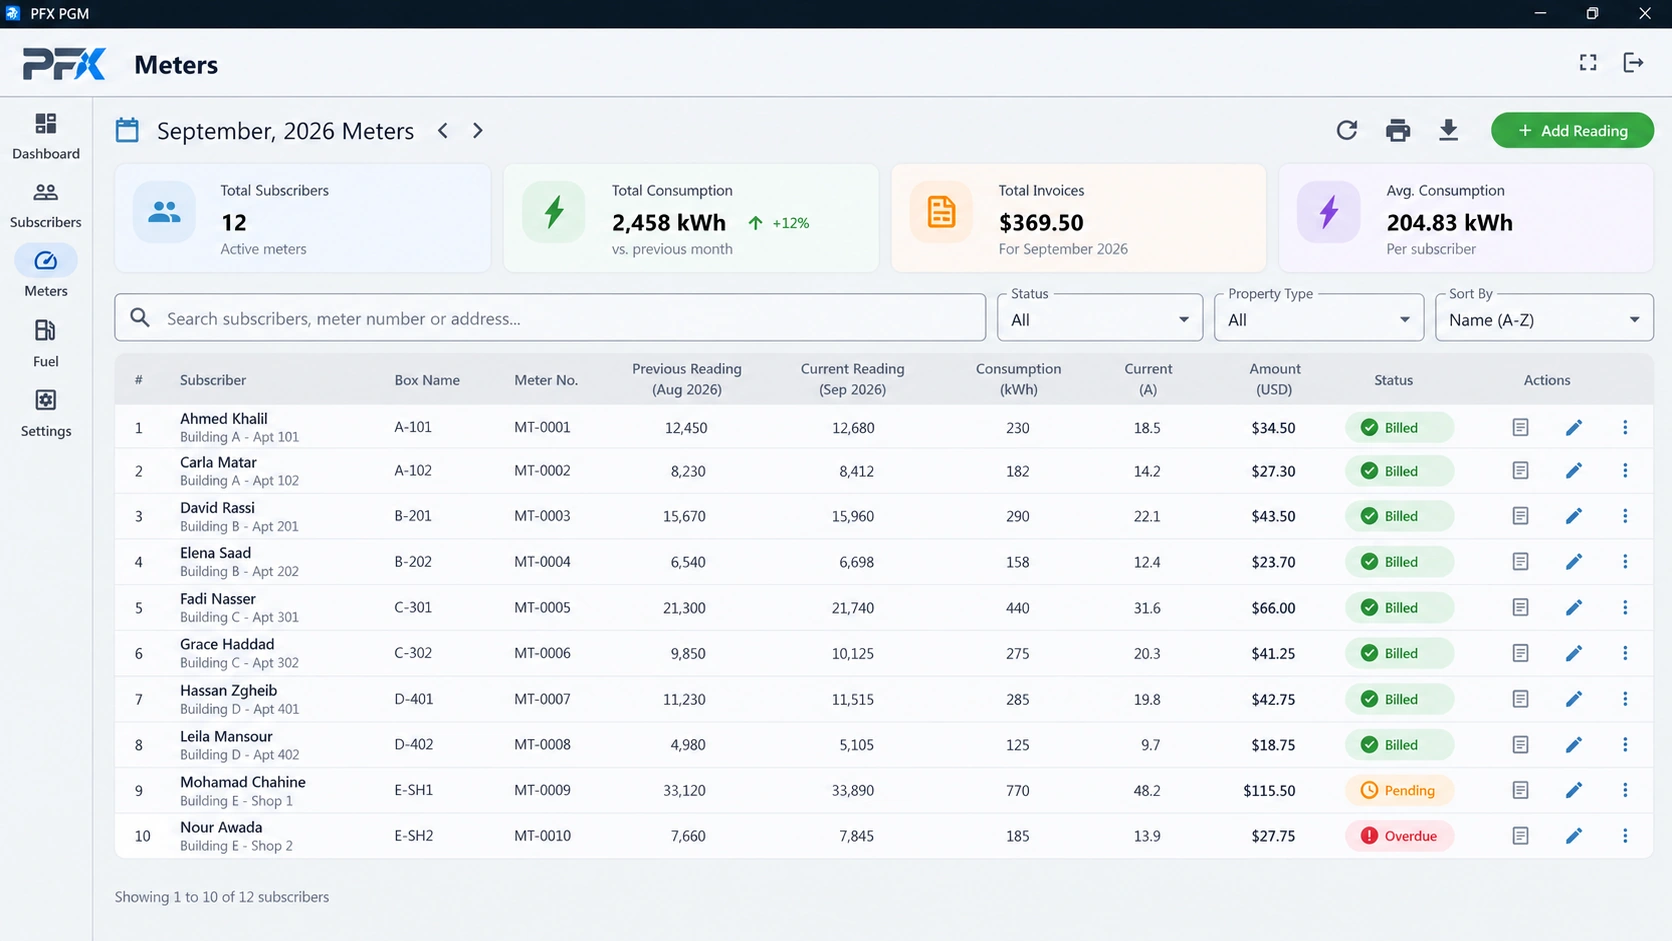
Task: Open the Dashboard sidebar page
Action: [46, 136]
